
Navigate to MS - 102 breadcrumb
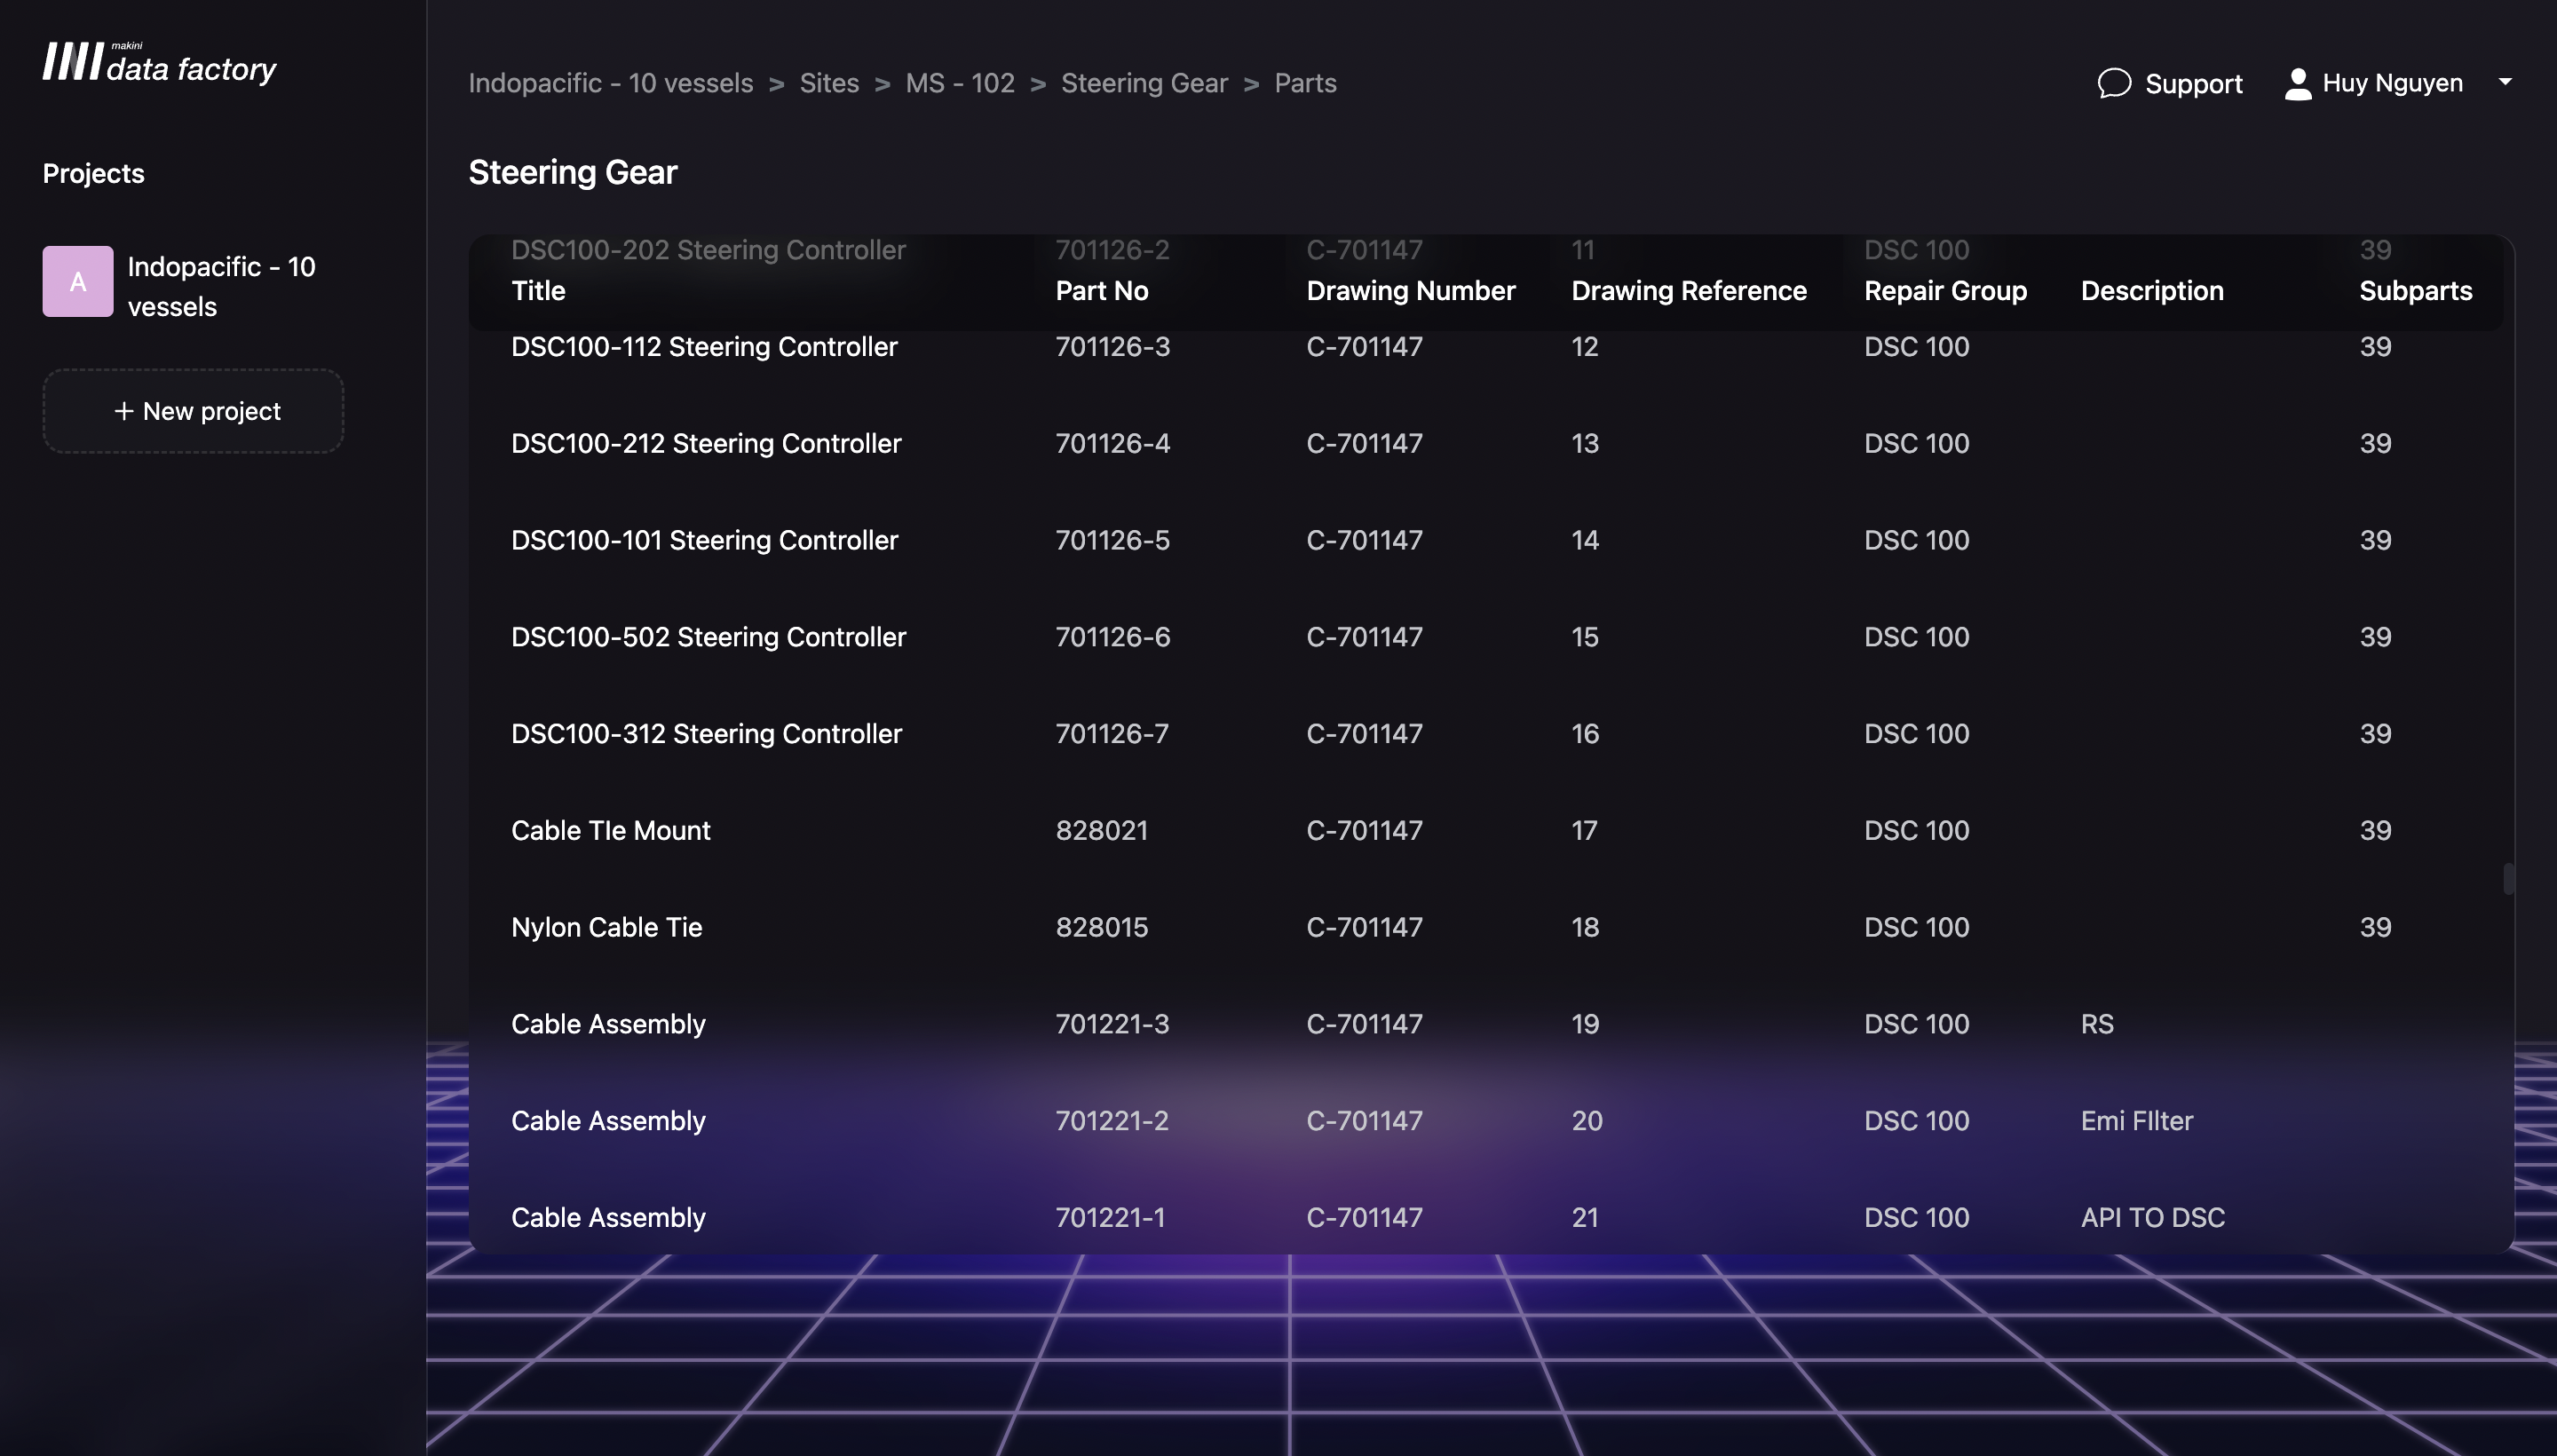coord(959,83)
